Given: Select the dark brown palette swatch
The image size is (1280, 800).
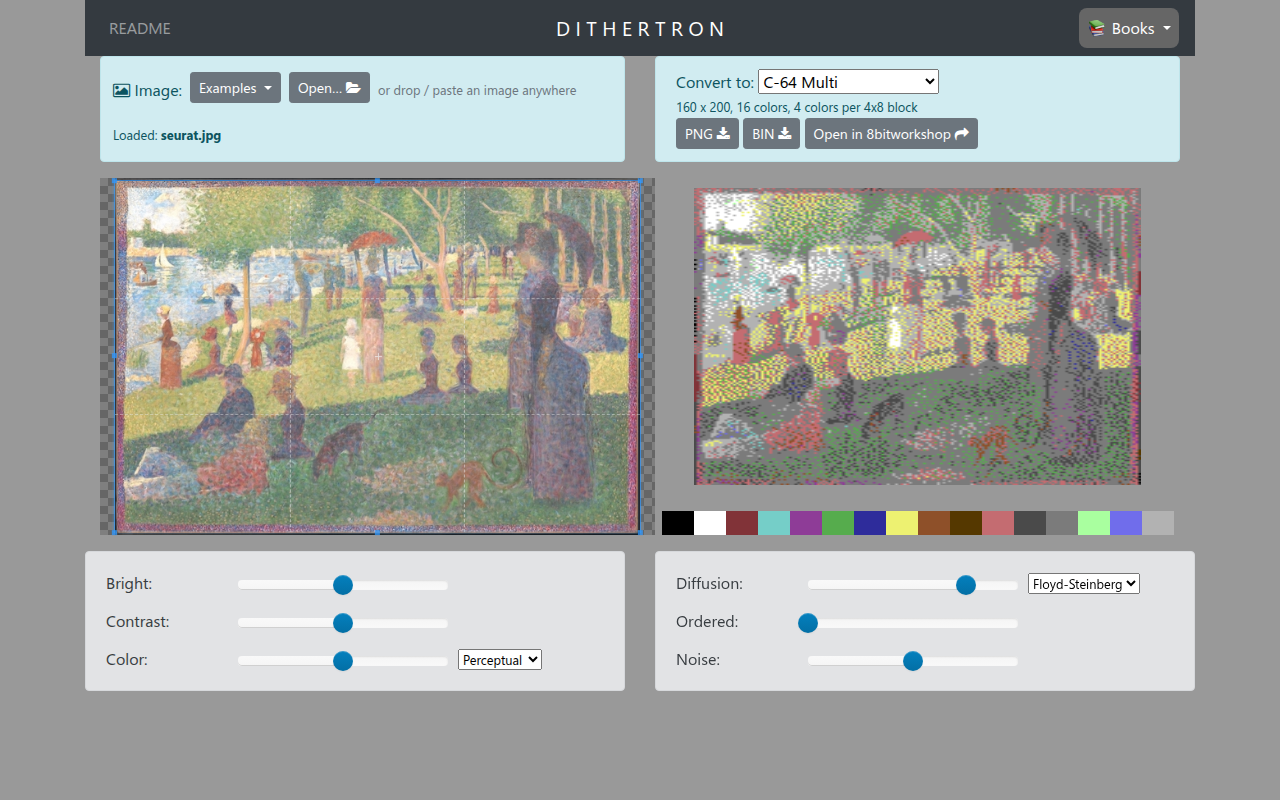Looking at the screenshot, I should coord(966,523).
